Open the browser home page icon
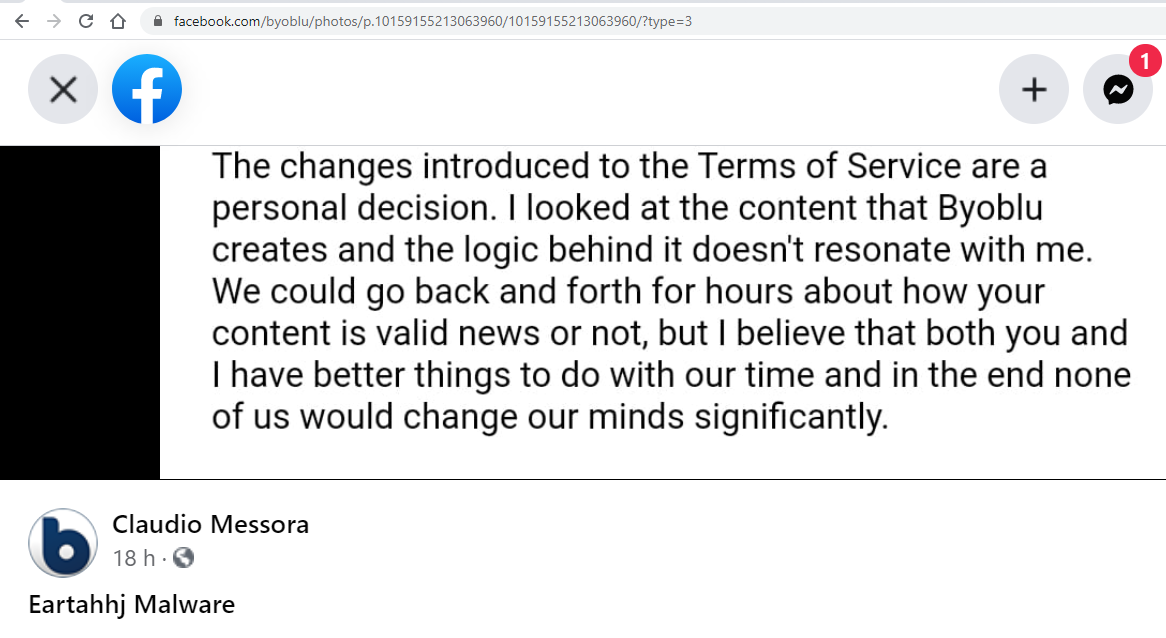This screenshot has height=638, width=1166. coord(117,21)
